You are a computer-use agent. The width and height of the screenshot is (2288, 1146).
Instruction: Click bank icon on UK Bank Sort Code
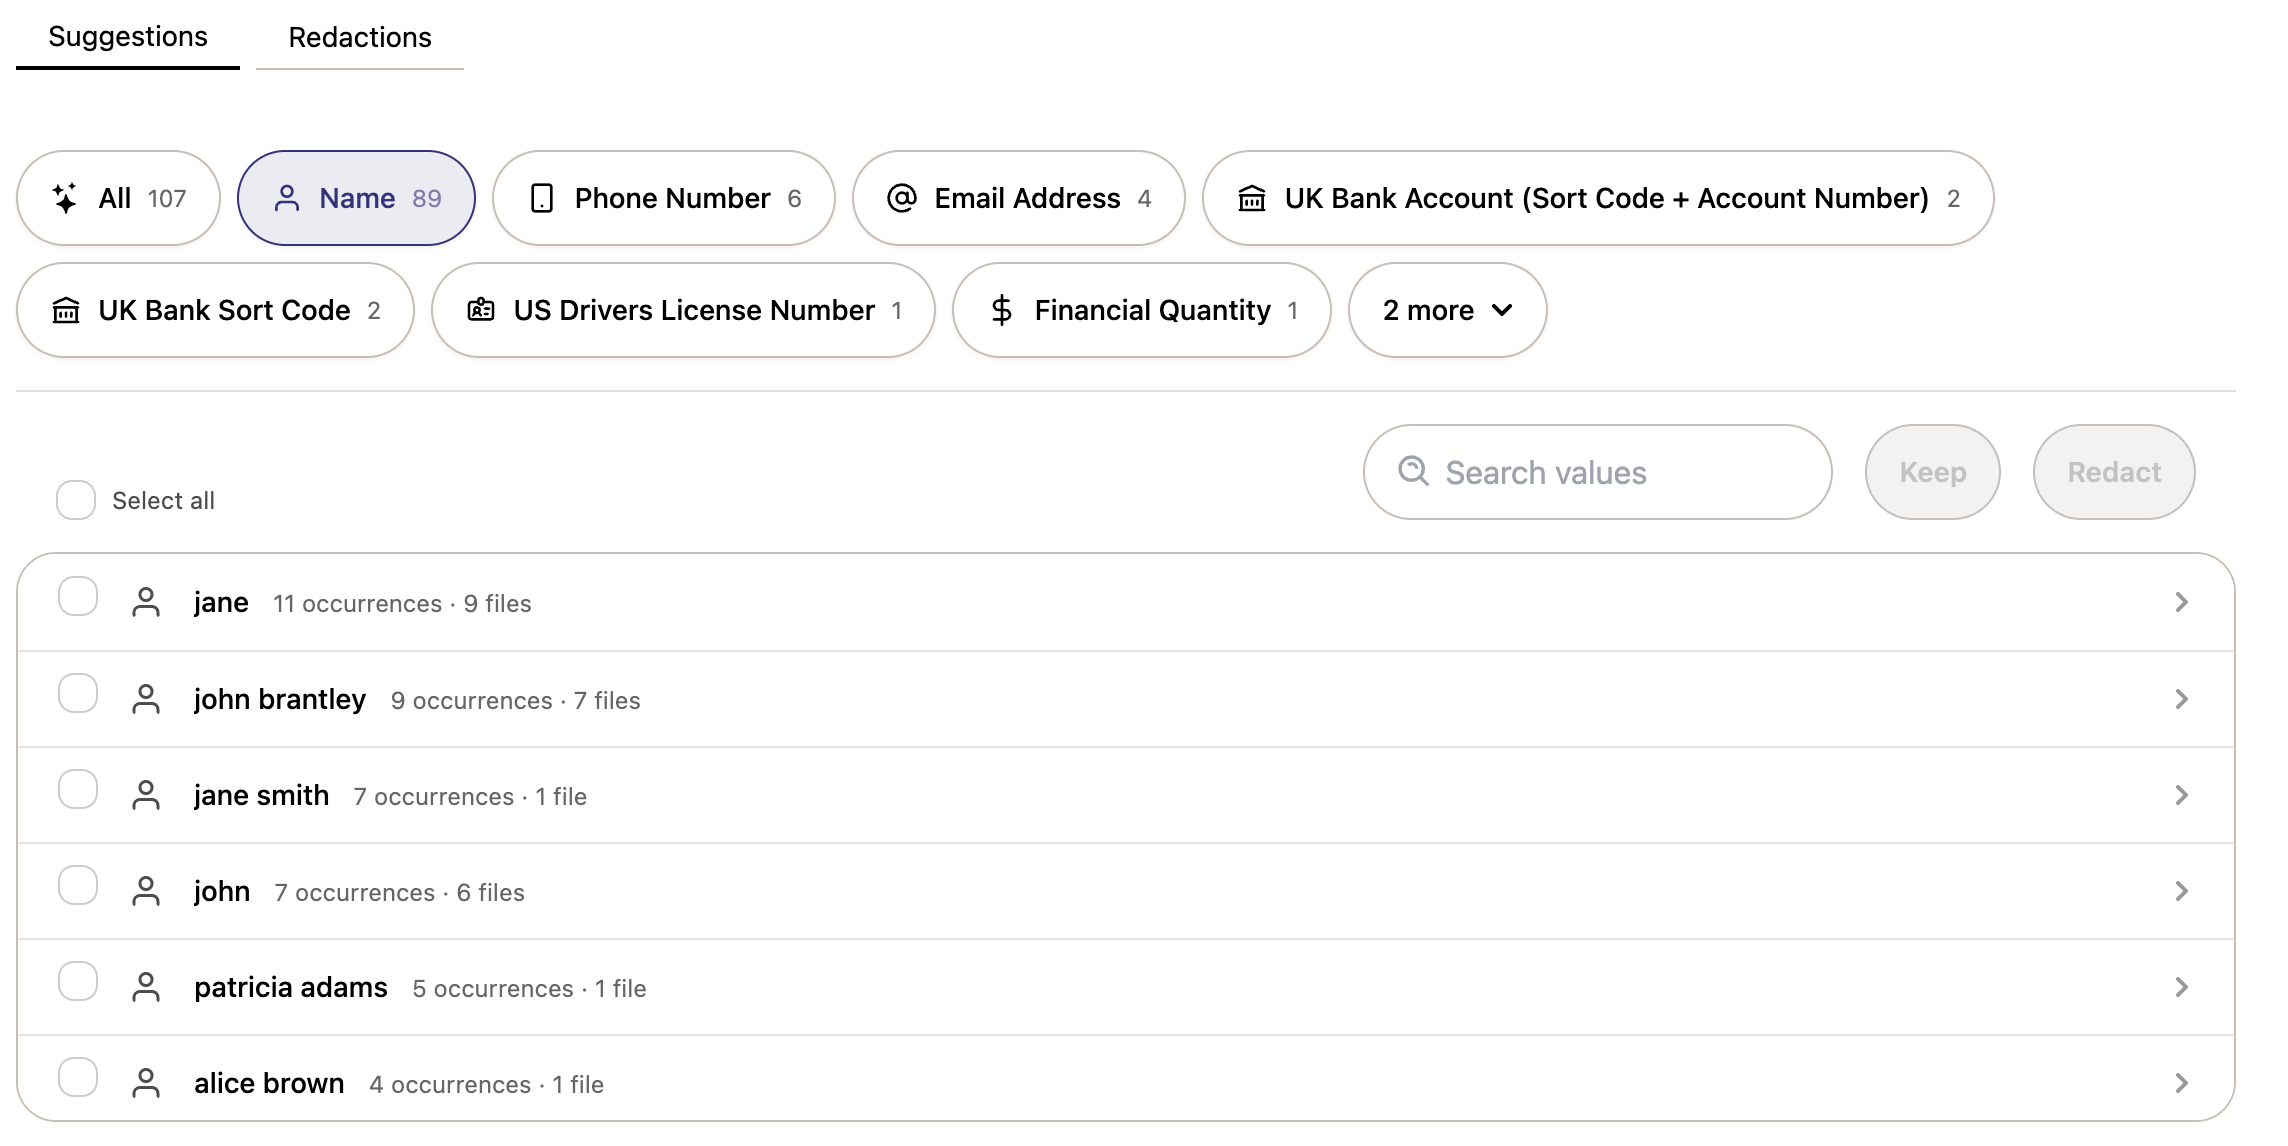click(x=66, y=310)
